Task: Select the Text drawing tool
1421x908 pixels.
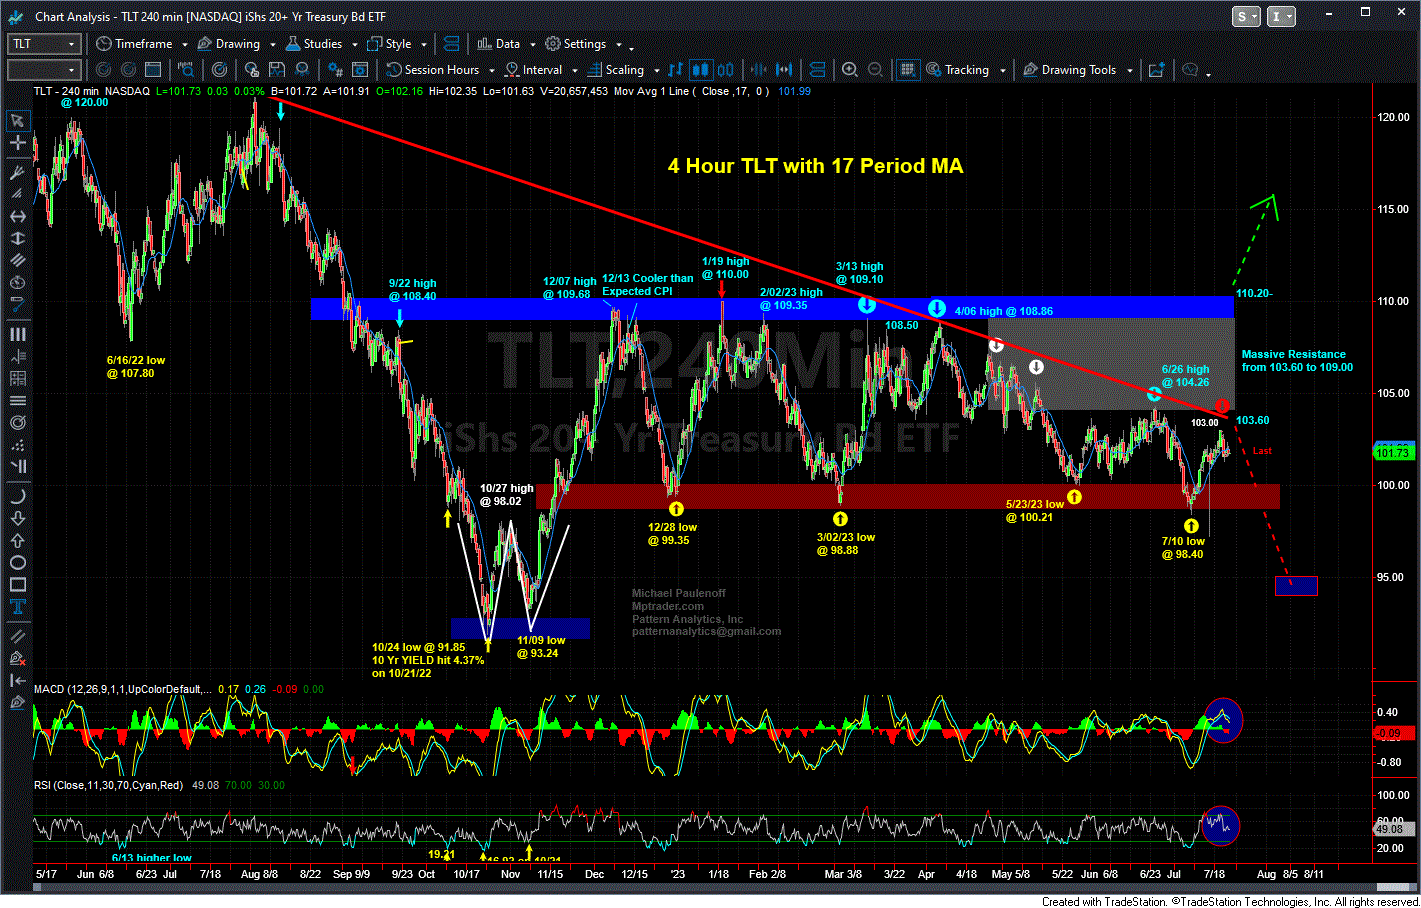Action: coord(17,607)
